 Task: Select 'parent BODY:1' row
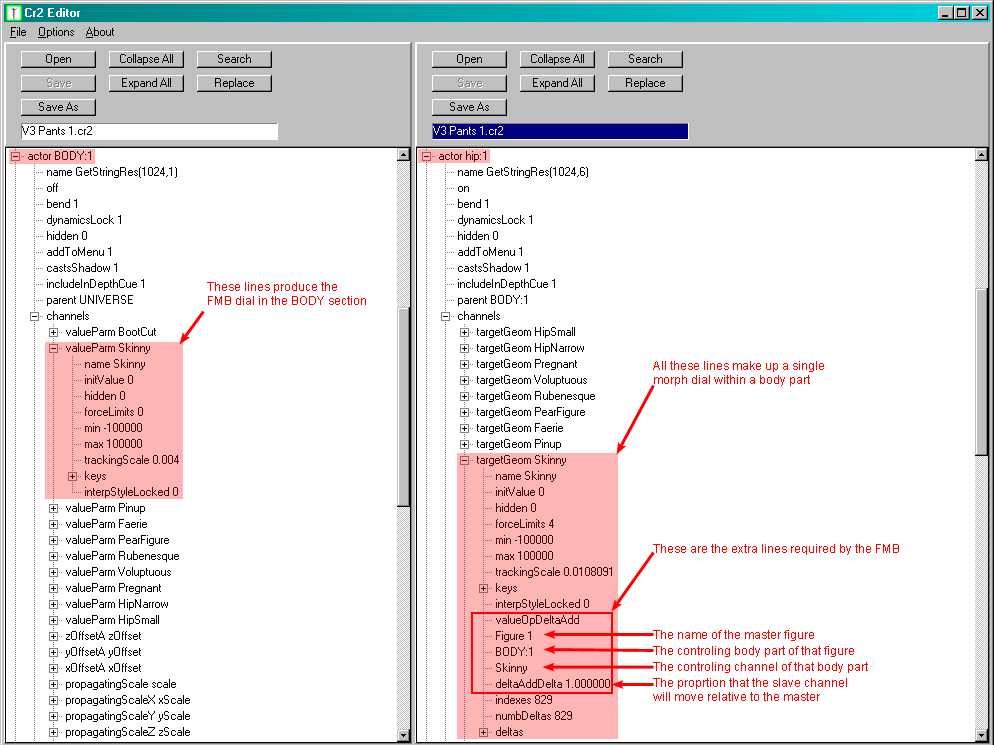tap(493, 300)
